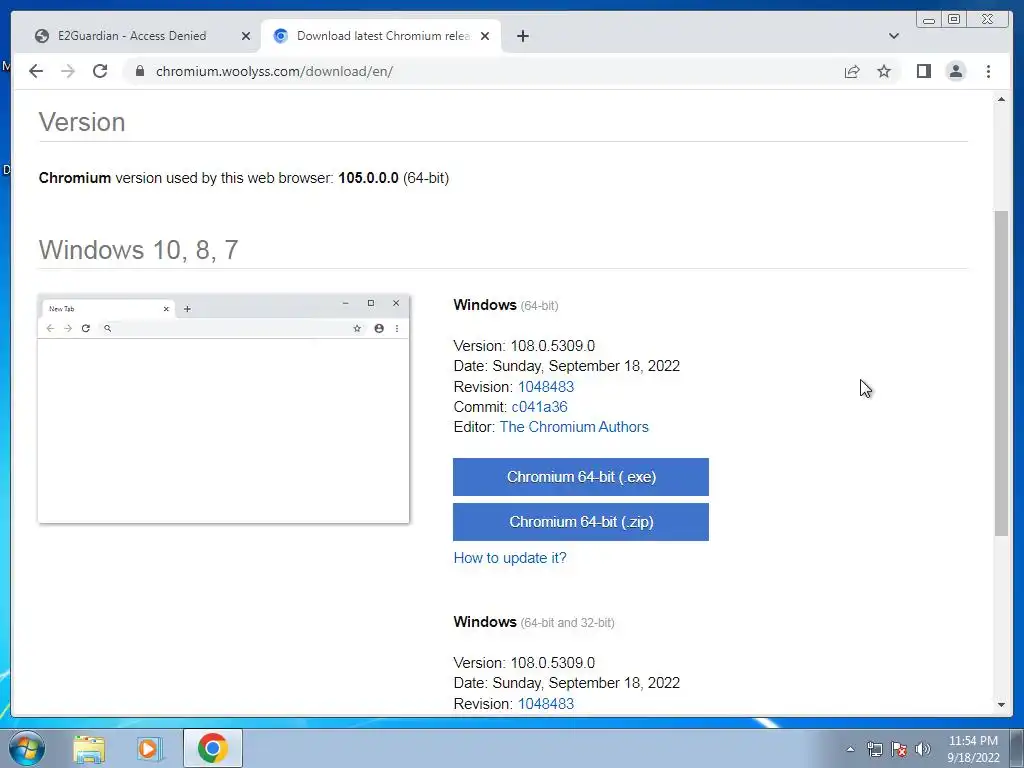Open revision 1048483 link for 32-bit section
Screen dimensions: 1024x768
(x=546, y=704)
